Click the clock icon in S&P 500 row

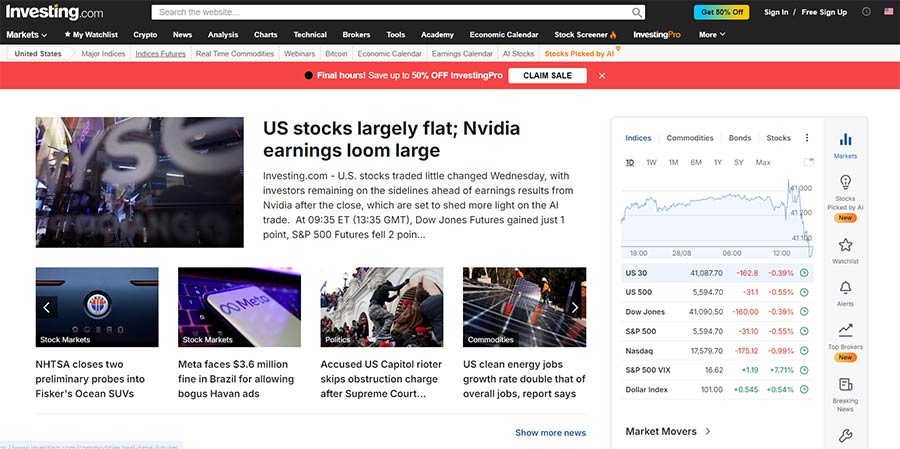(804, 331)
